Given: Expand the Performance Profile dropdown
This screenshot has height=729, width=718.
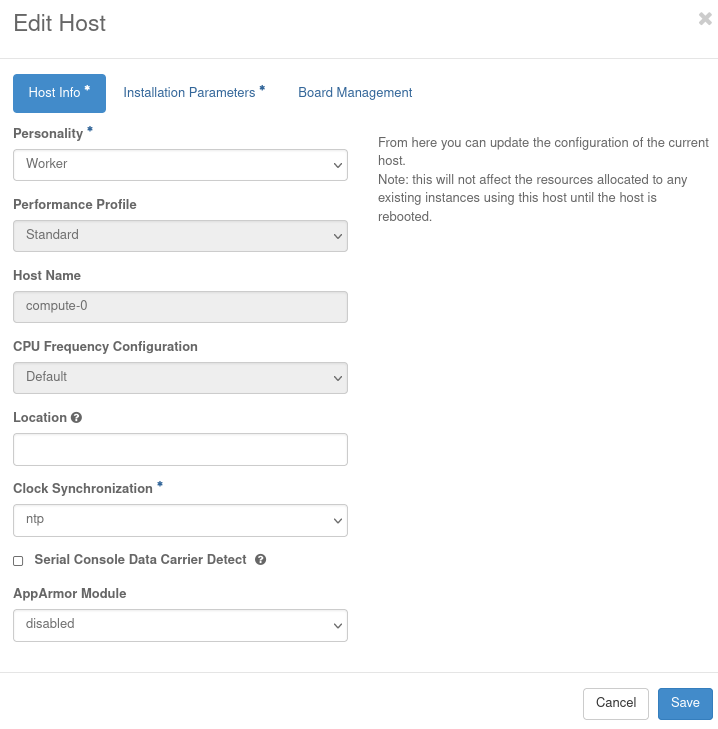Looking at the screenshot, I should (180, 236).
